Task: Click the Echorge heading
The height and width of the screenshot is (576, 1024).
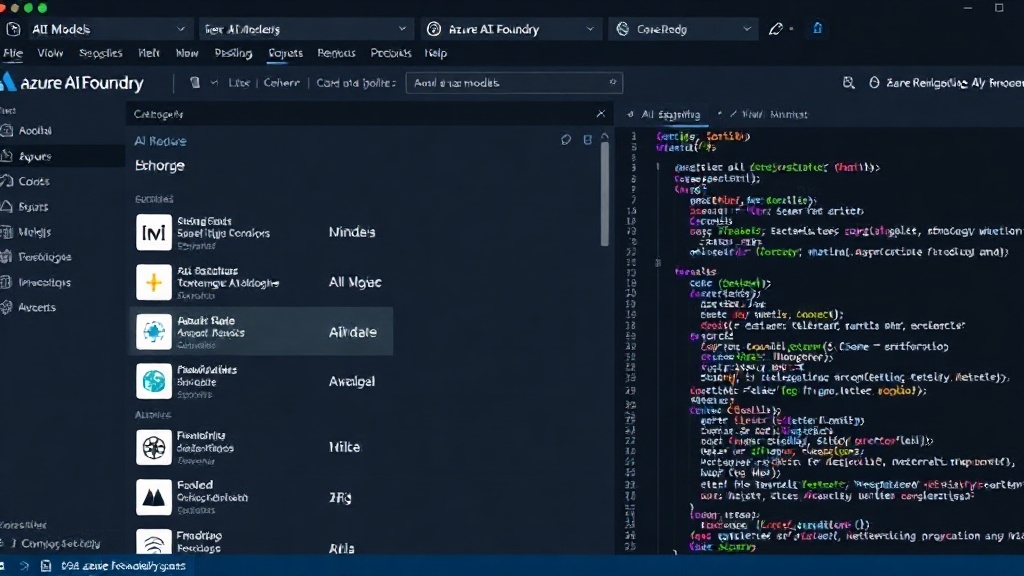Action: [160, 165]
